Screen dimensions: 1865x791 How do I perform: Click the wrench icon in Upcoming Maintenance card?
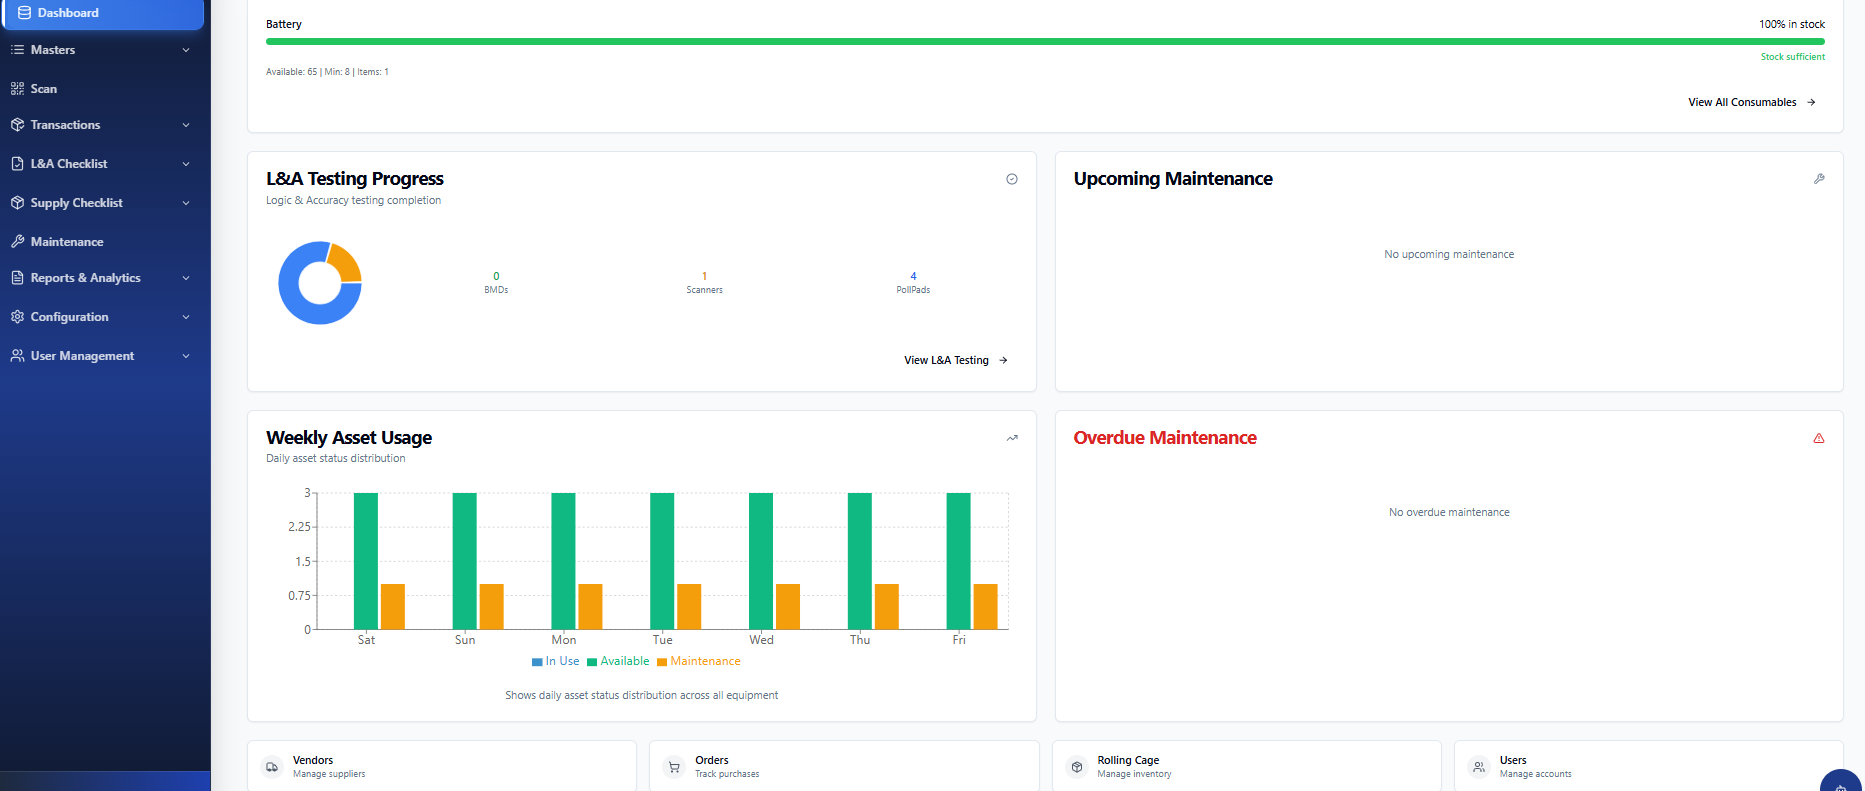coord(1819,179)
